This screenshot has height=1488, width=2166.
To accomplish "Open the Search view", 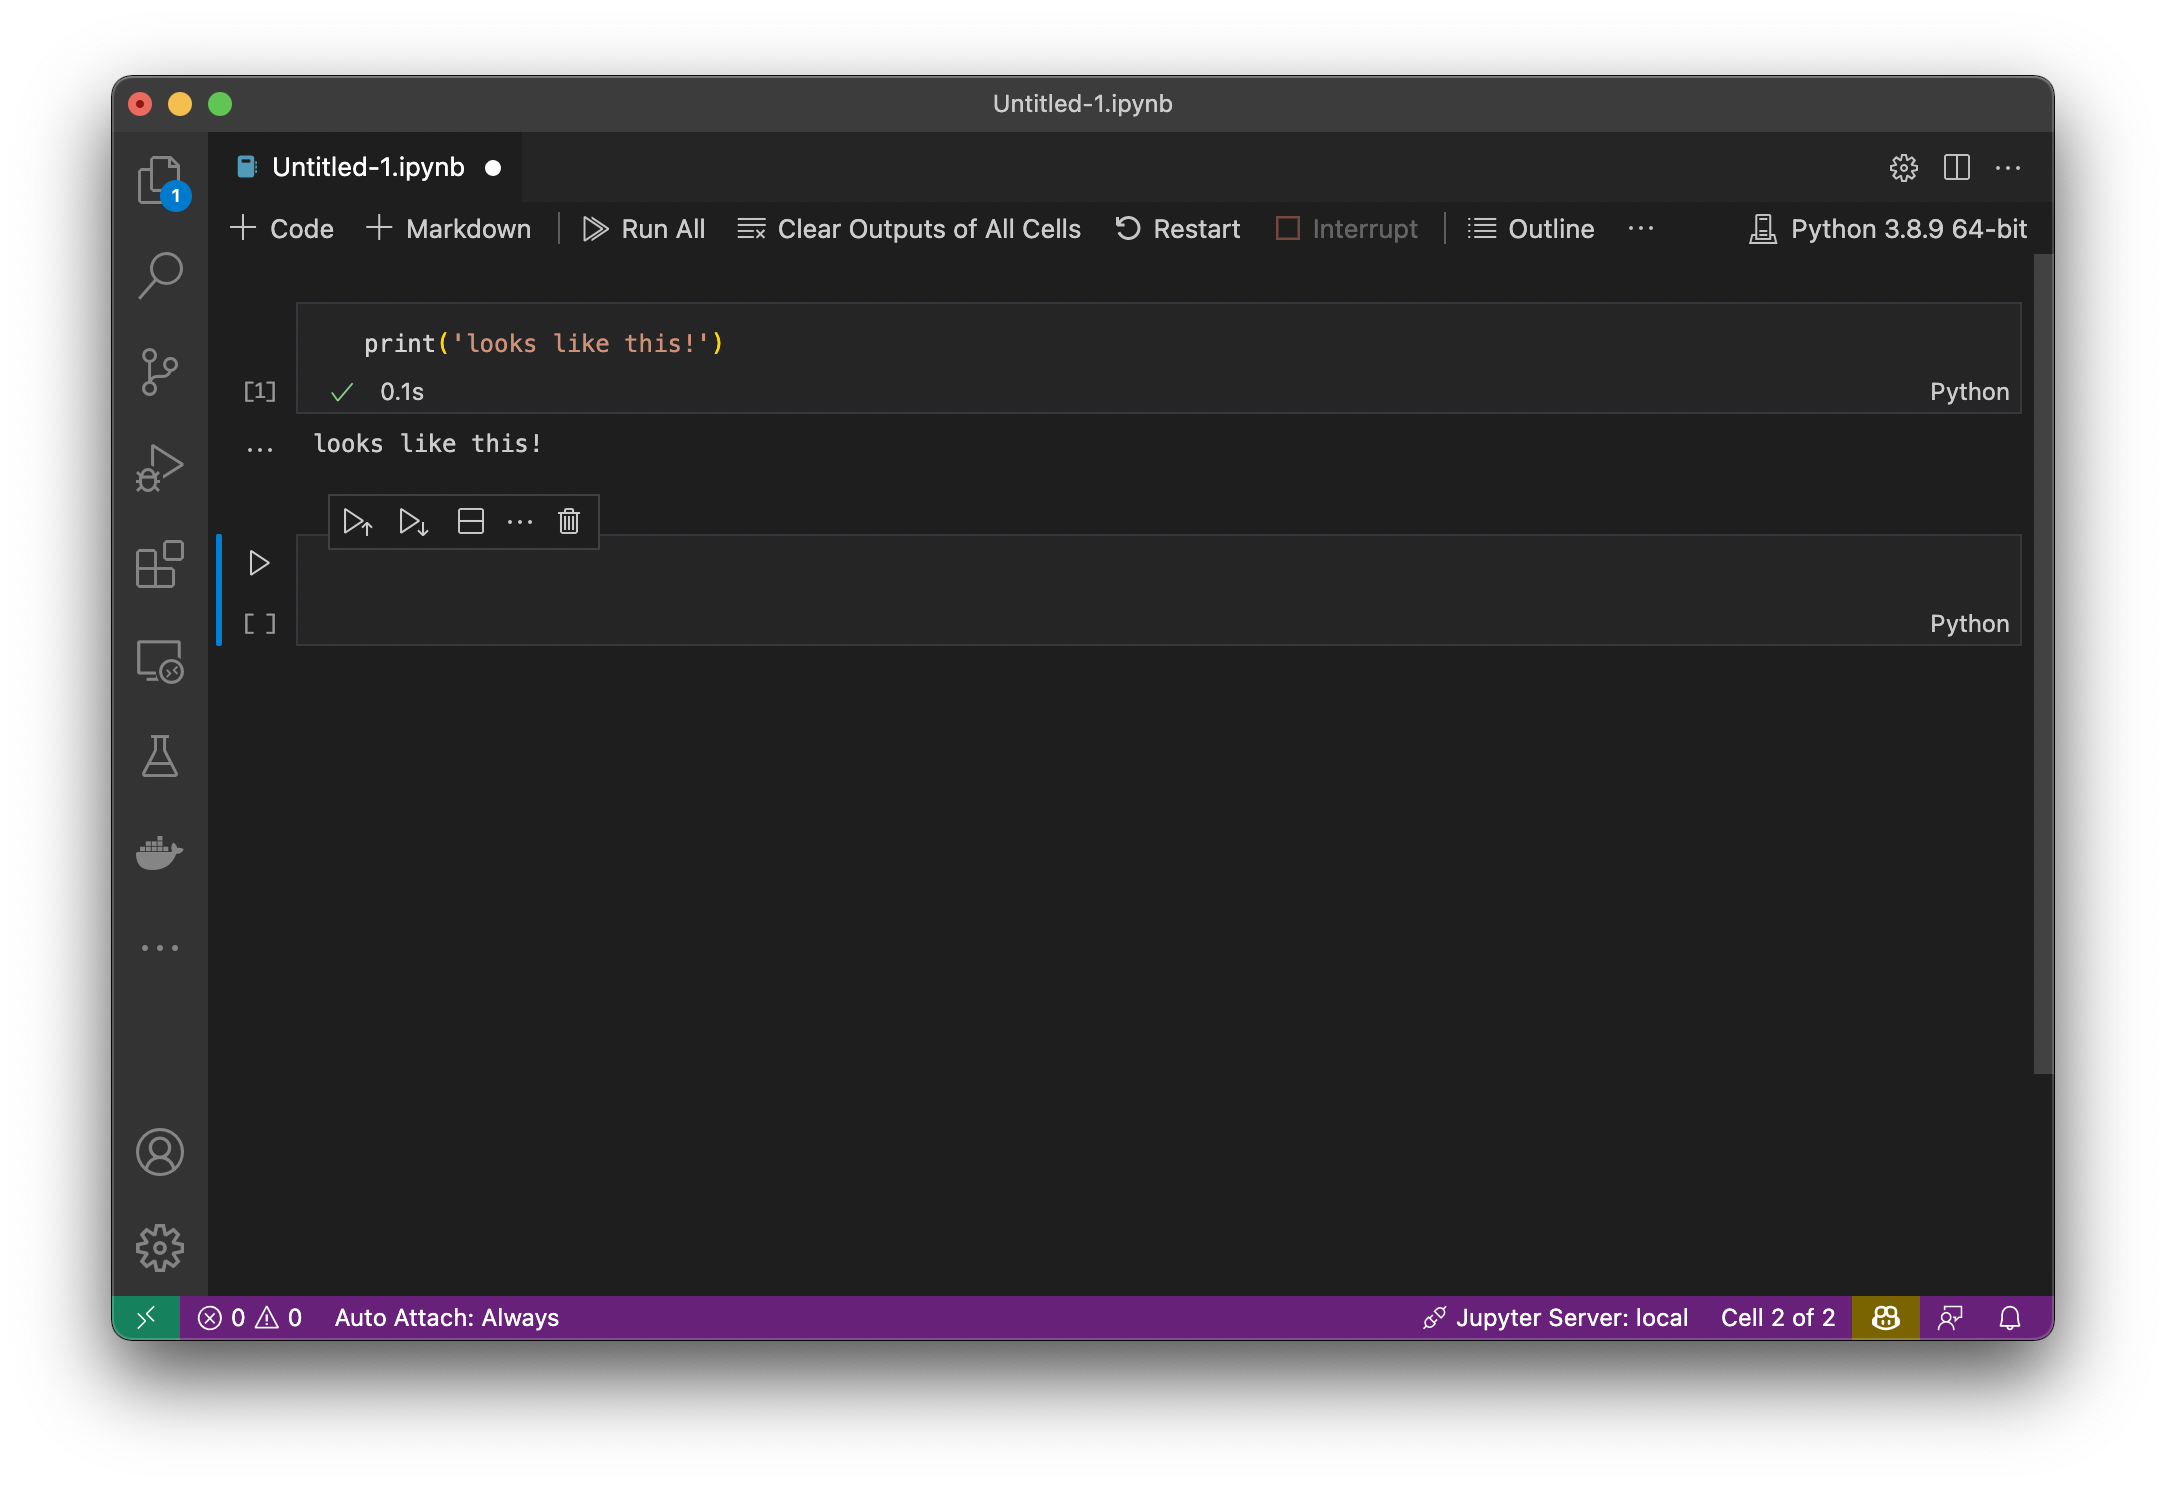I will coord(160,275).
